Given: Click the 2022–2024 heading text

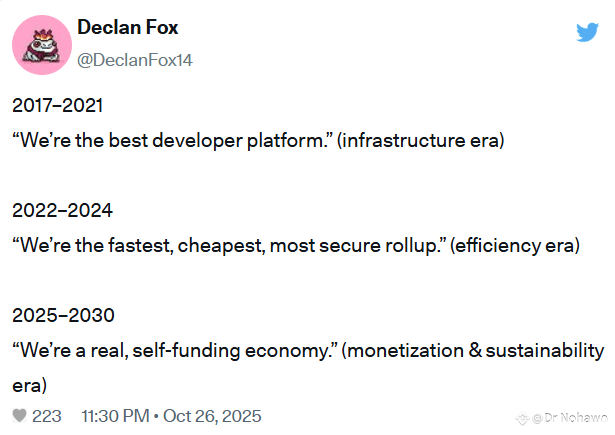Looking at the screenshot, I should (x=62, y=210).
